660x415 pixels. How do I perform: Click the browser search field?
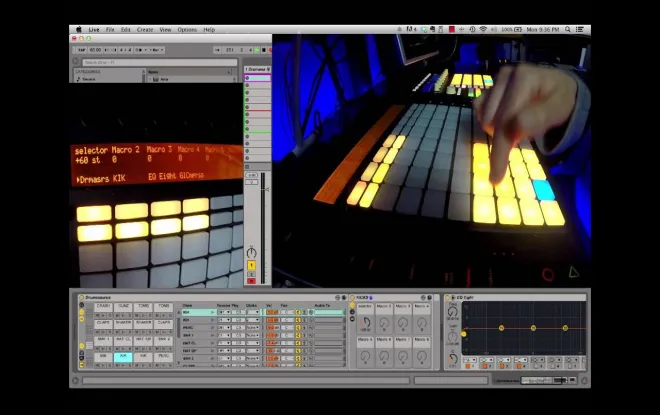(159, 62)
